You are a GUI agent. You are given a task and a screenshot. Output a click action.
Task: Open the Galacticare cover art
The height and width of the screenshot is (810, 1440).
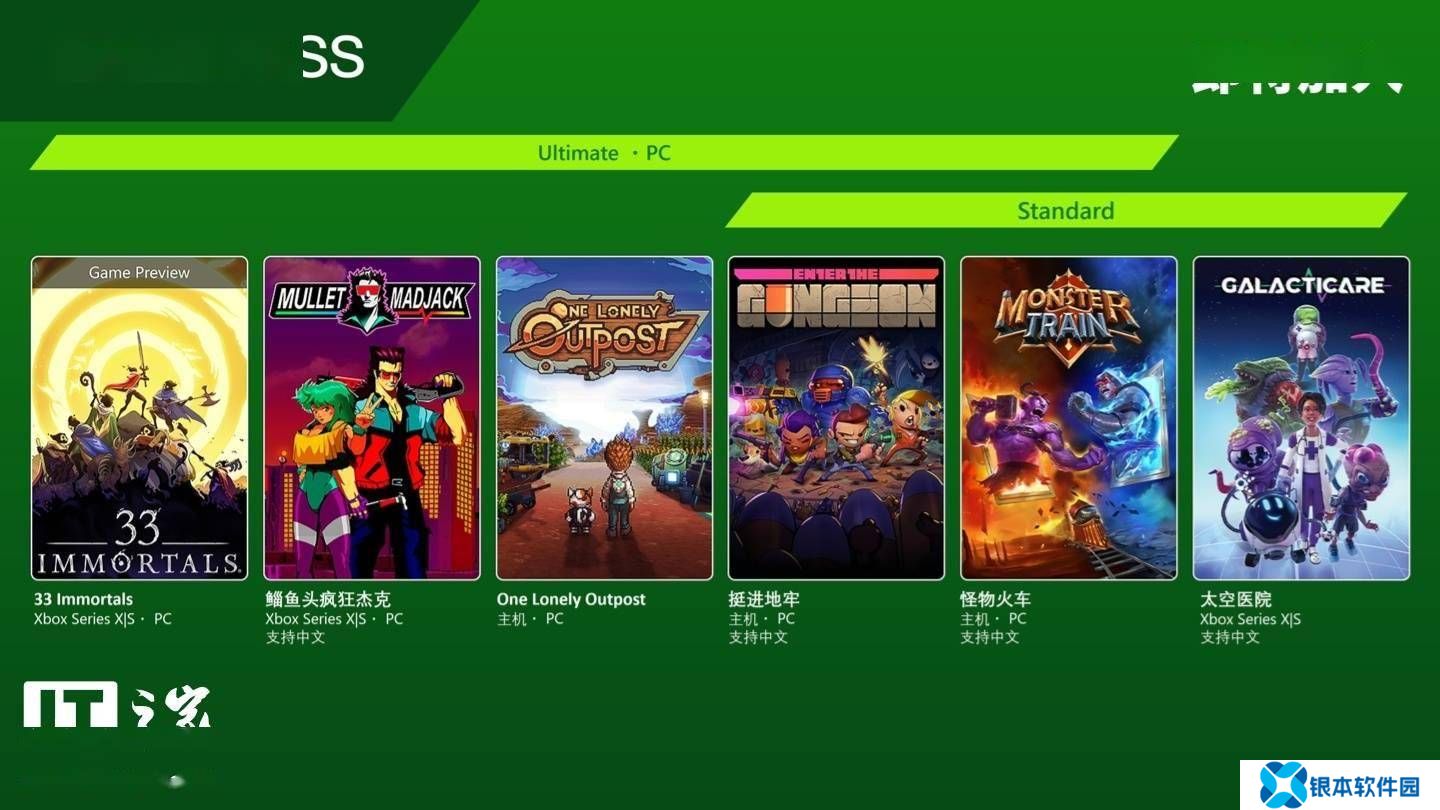coord(1301,418)
